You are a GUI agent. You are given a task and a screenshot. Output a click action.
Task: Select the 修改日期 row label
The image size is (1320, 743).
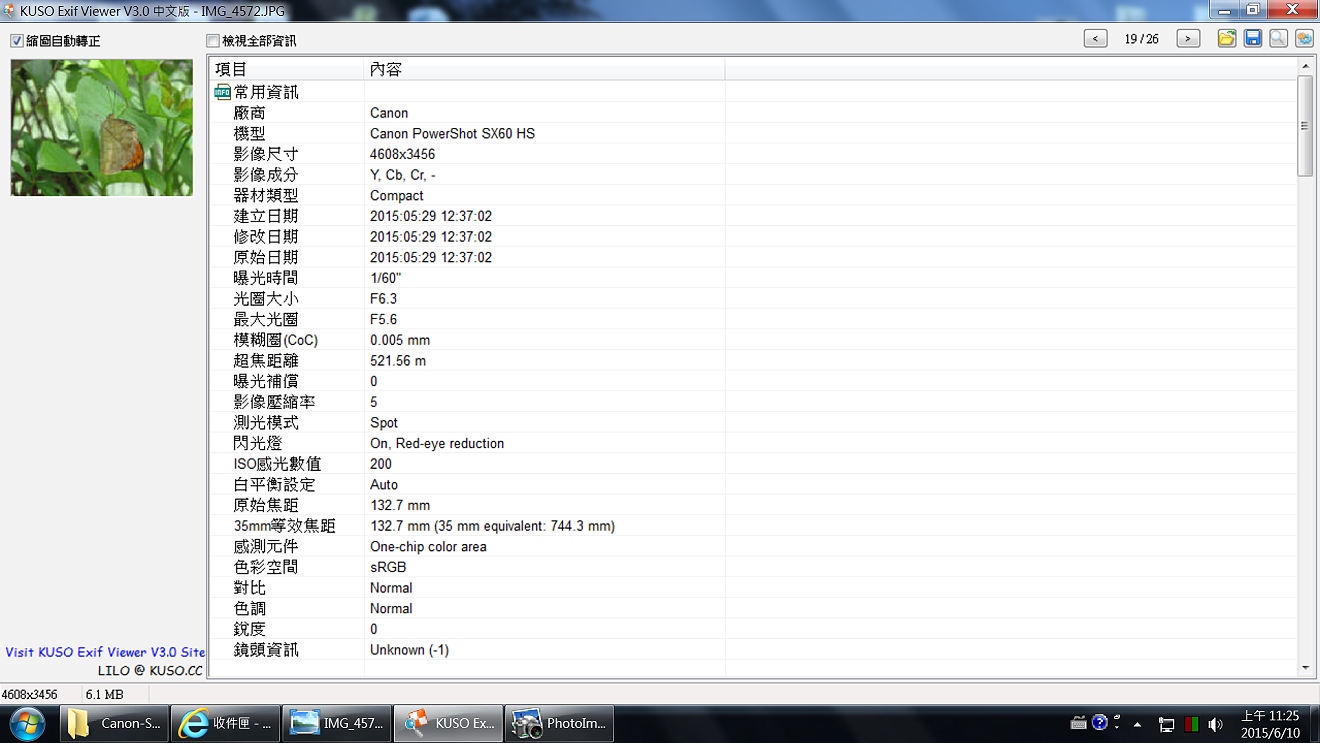(266, 237)
